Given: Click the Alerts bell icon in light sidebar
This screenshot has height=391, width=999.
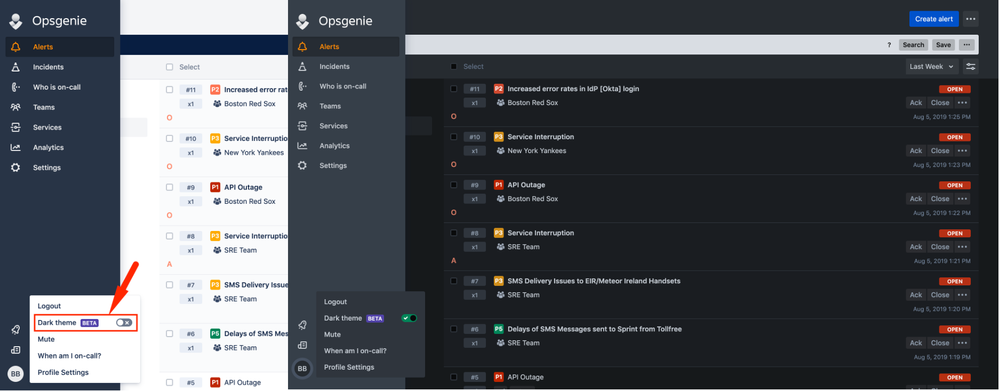Looking at the screenshot, I should pos(15,47).
